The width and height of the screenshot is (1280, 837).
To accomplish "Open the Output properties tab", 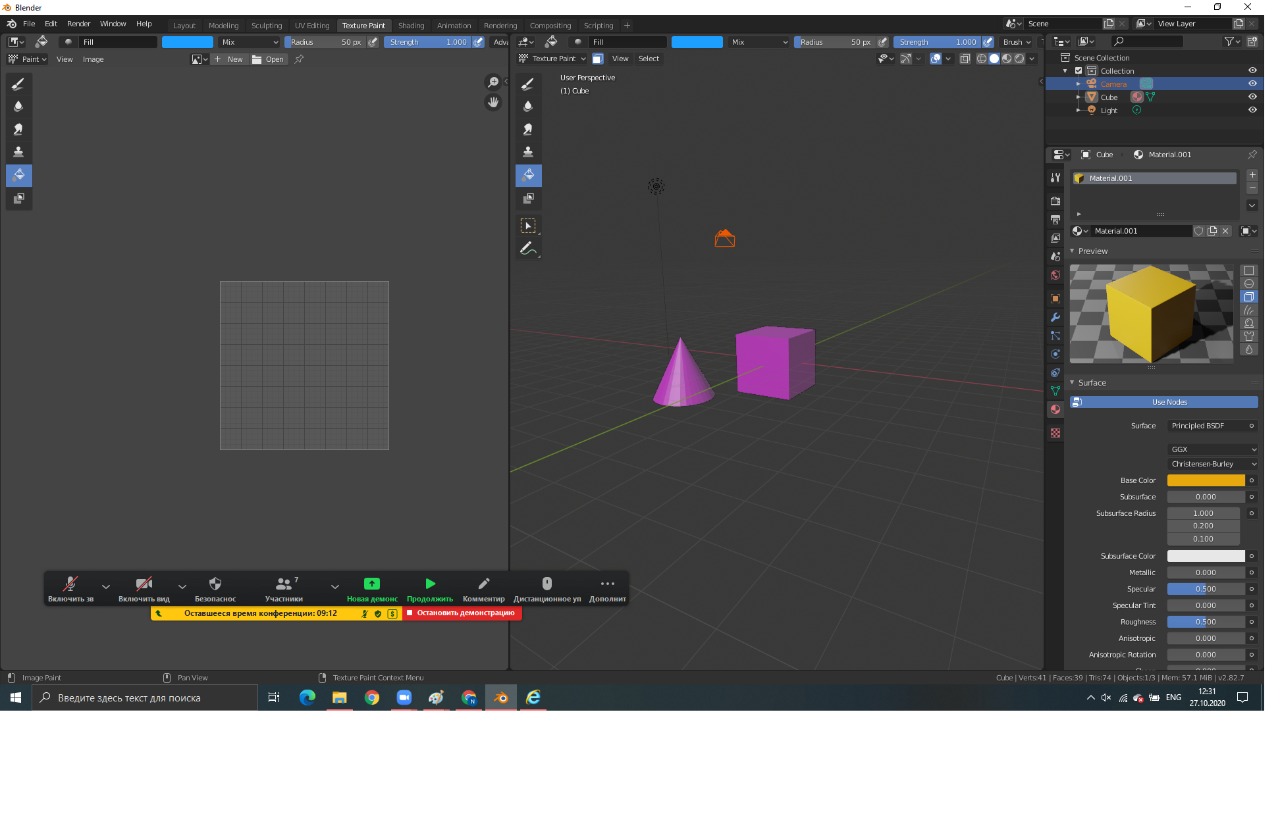I will (x=1055, y=219).
